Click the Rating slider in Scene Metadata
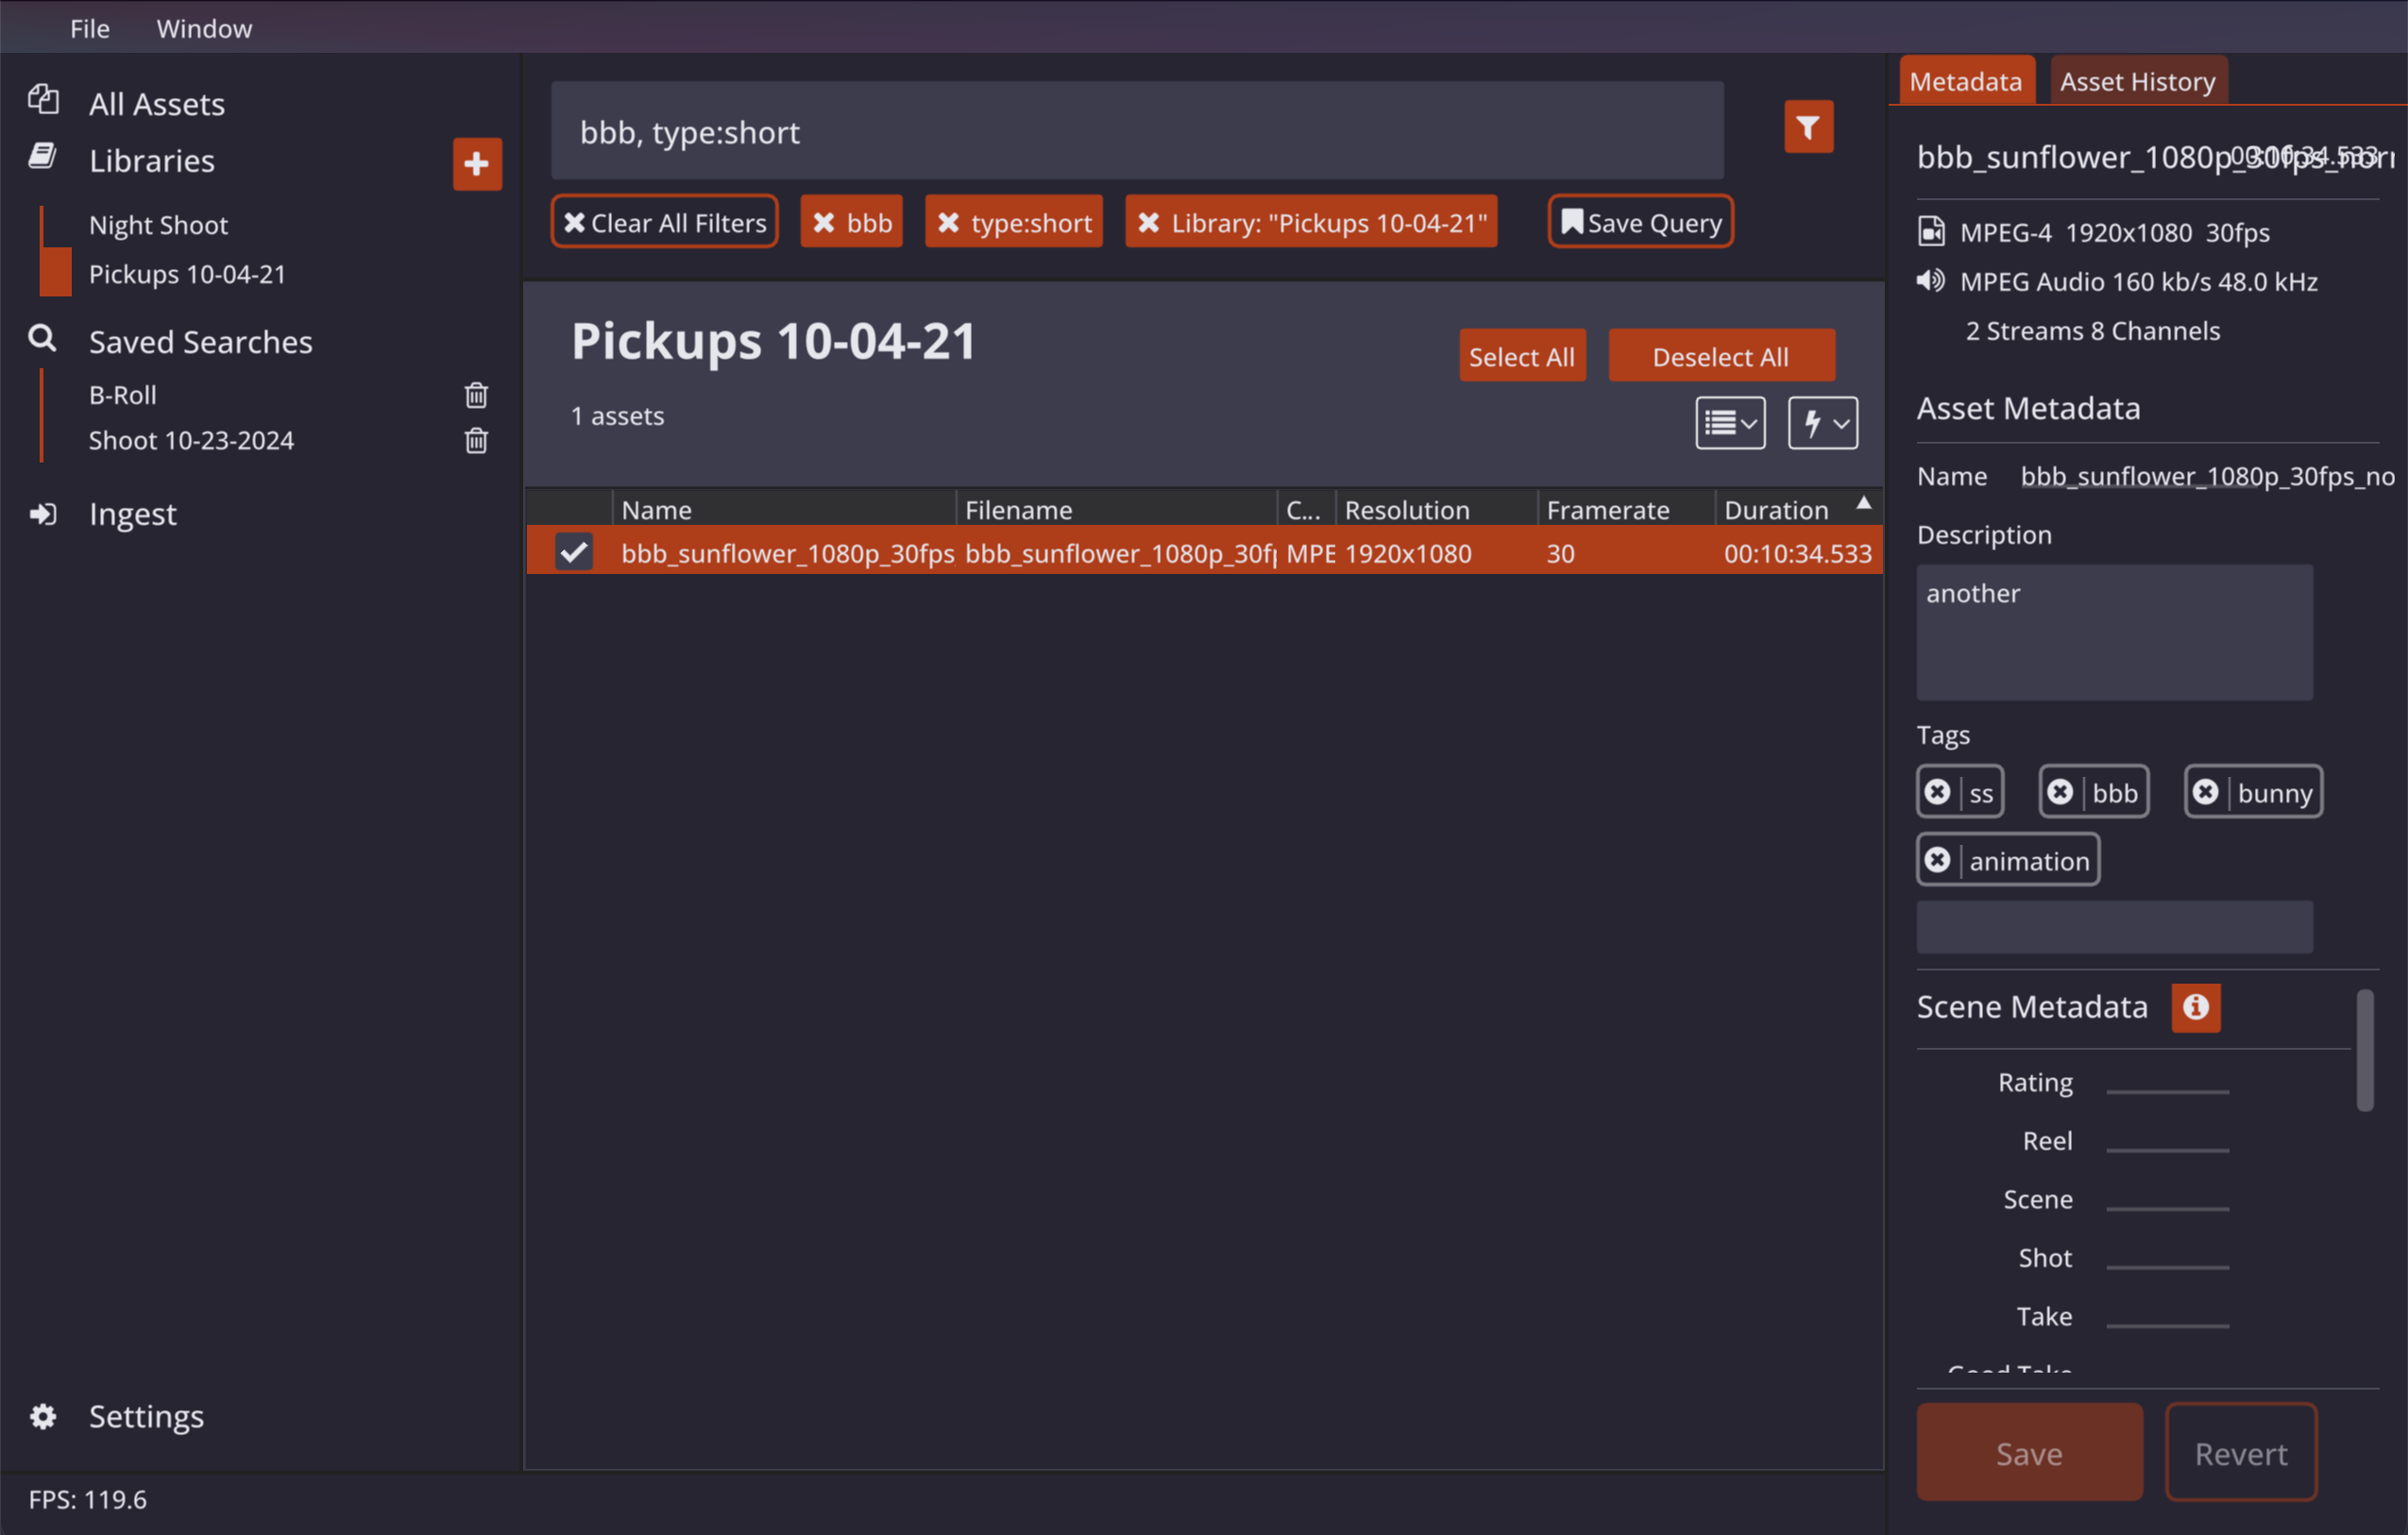This screenshot has width=2408, height=1535. point(2167,1091)
